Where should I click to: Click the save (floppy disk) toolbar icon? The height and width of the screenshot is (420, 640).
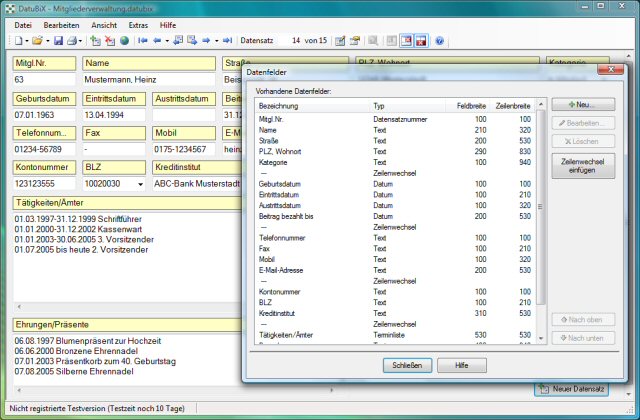click(58, 41)
